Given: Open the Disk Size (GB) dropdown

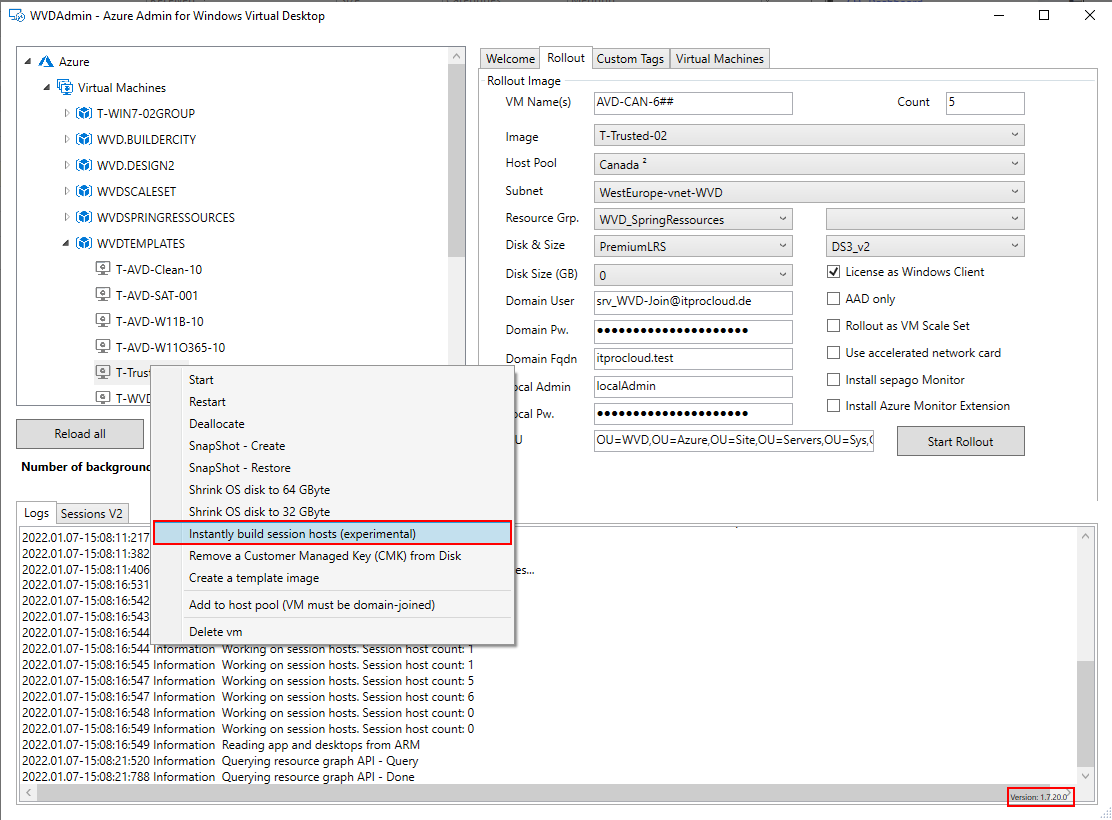Looking at the screenshot, I should click(x=694, y=275).
